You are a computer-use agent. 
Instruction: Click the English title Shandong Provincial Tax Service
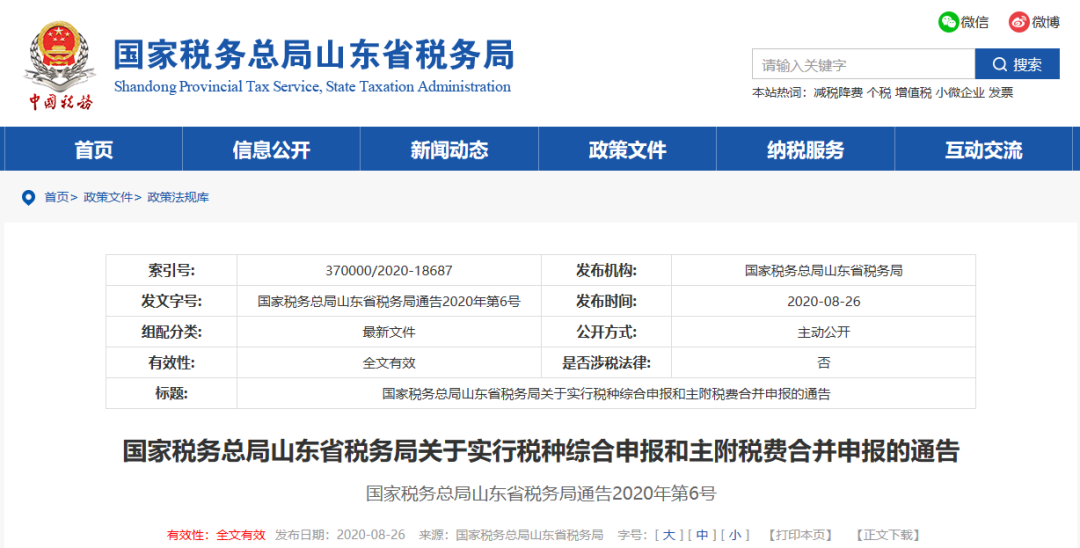[x=312, y=87]
